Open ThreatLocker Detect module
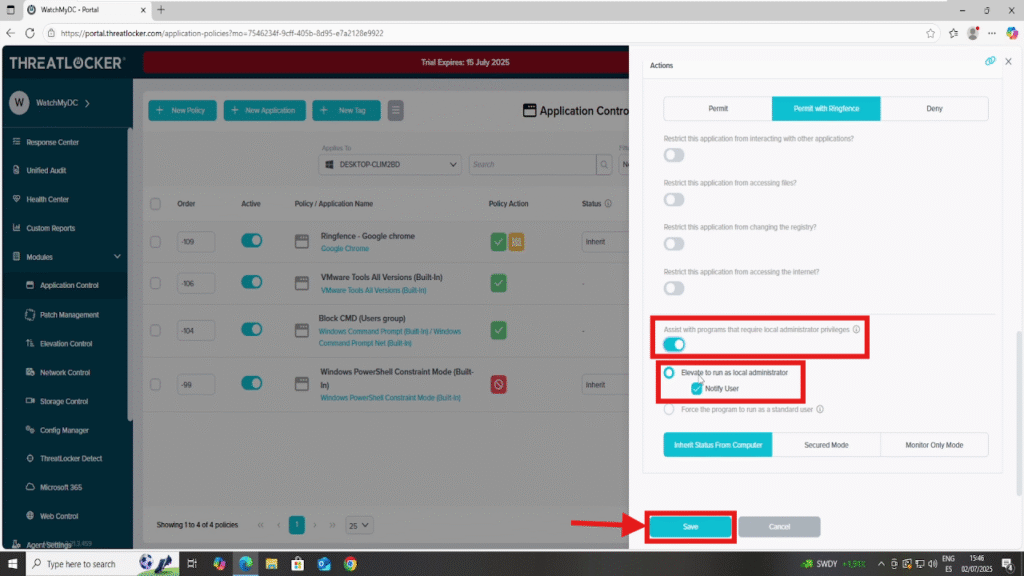Image resolution: width=1024 pixels, height=576 pixels. coord(71,458)
